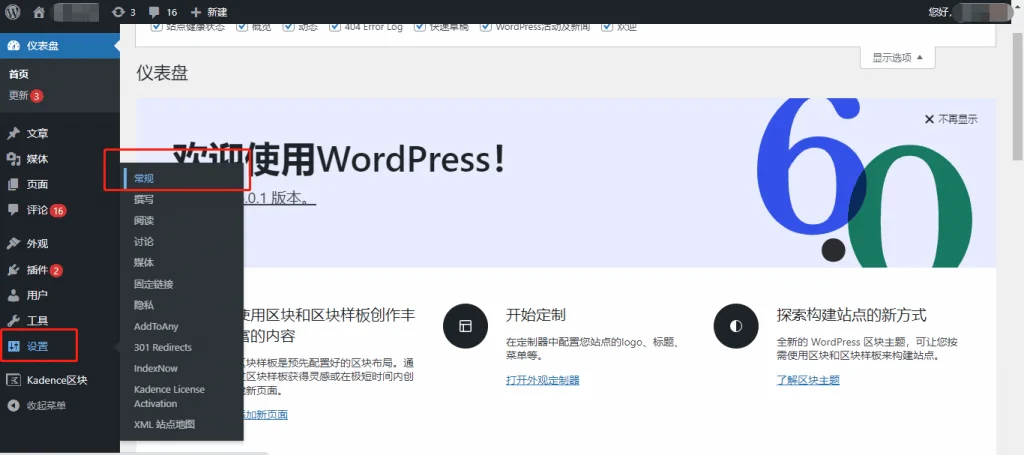This screenshot has height=455, width=1024.
Task: Select 阅读 in settings flyout
Action: tap(144, 221)
